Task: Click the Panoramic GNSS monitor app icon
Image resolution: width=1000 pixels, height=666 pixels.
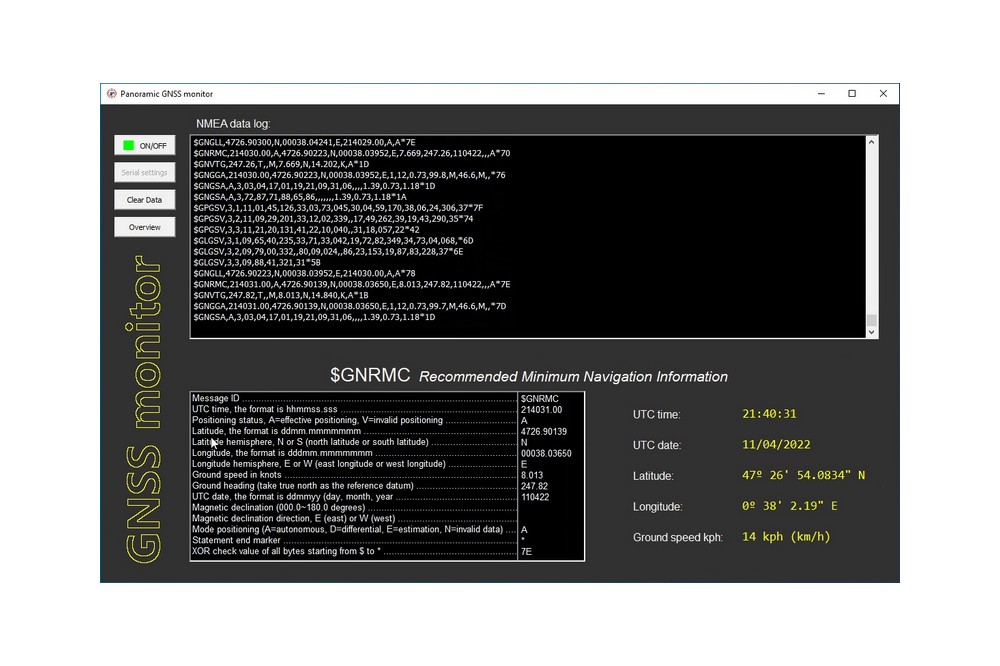Action: [x=112, y=94]
